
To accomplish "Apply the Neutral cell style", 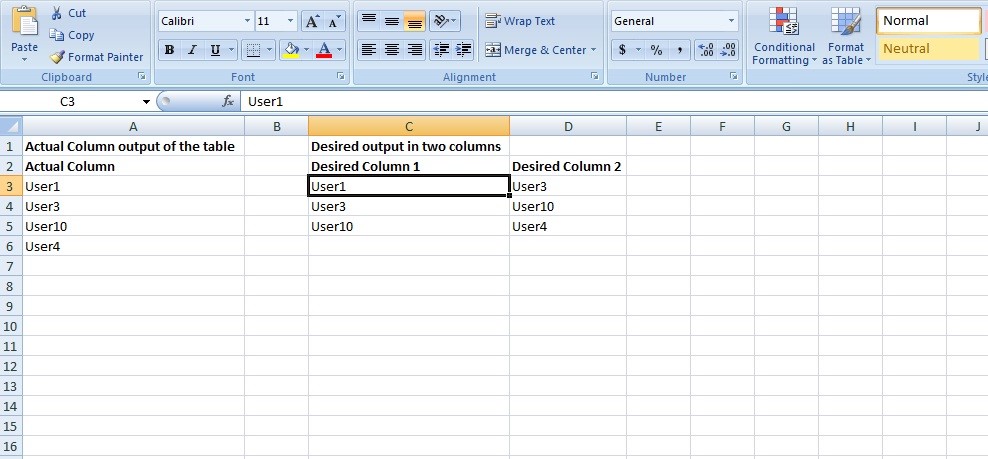I will (x=928, y=48).
